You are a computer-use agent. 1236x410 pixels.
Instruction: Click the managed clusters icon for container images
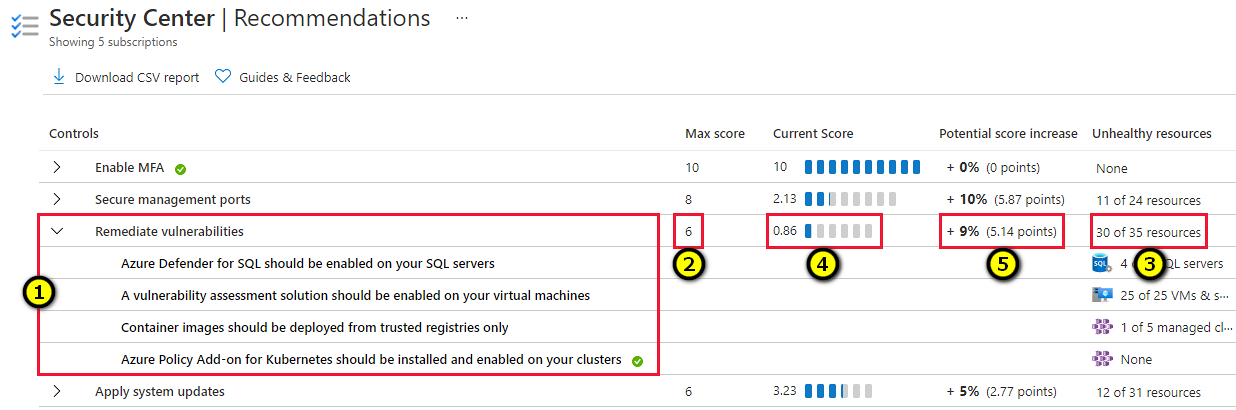coord(1102,327)
